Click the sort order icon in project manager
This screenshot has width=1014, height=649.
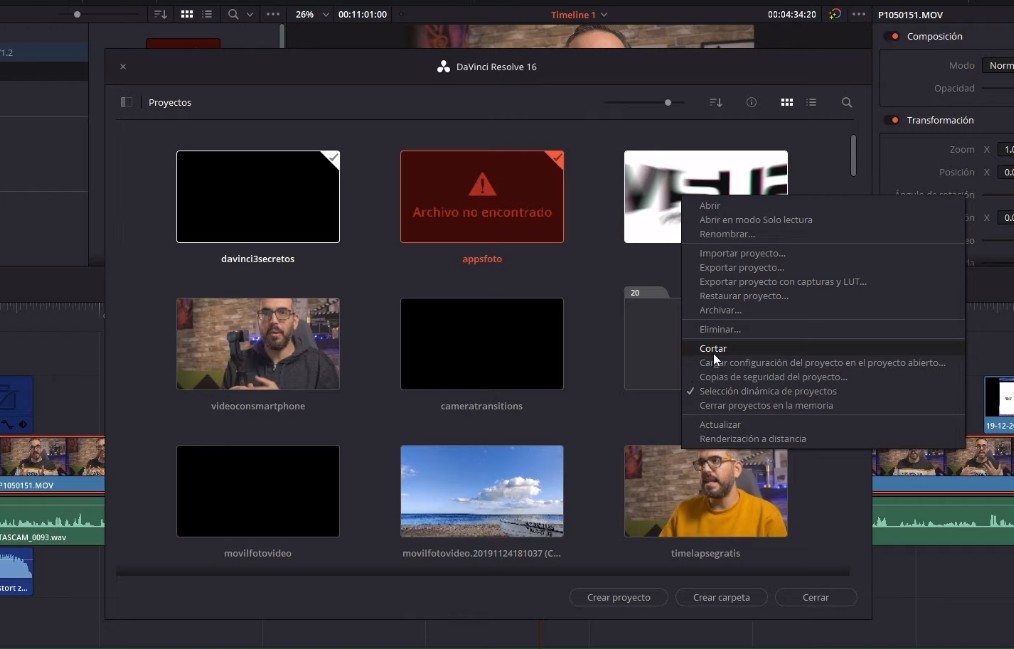(716, 102)
